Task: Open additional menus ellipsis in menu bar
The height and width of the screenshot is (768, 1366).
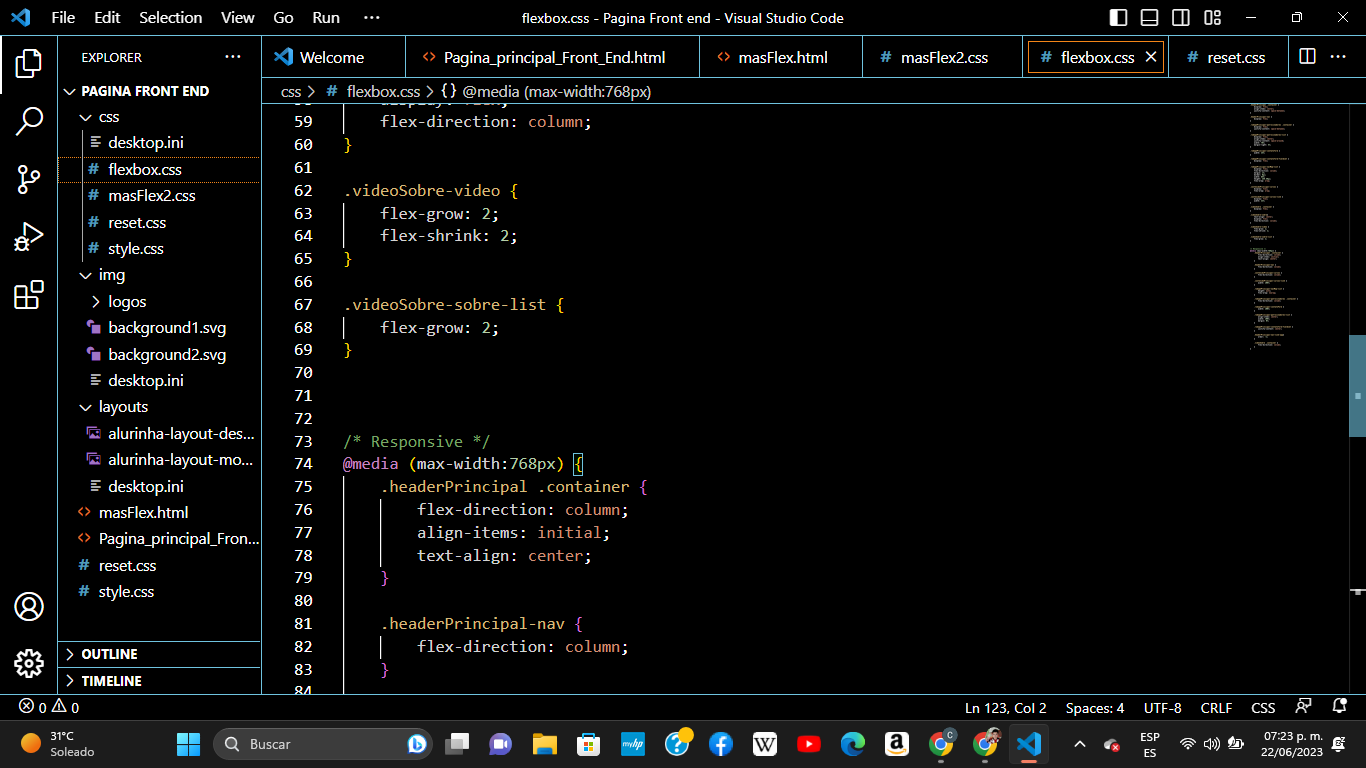Action: coord(372,18)
